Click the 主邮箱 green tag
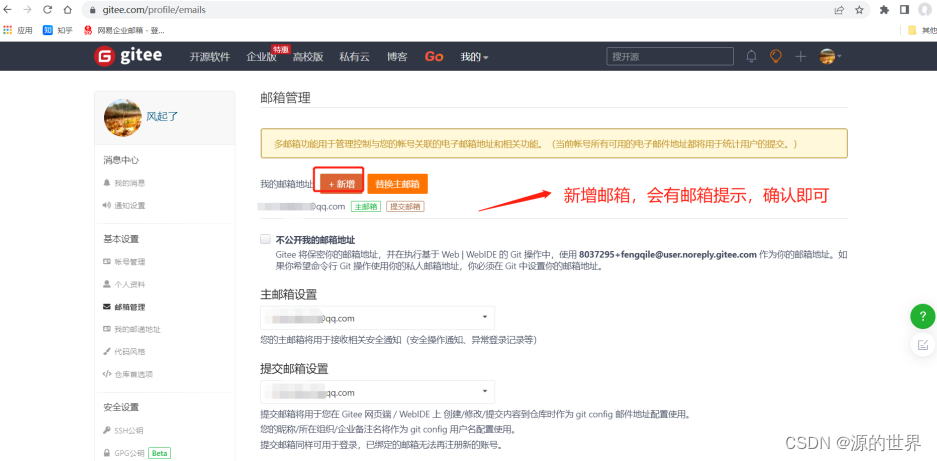This screenshot has width=937, height=461. point(366,207)
